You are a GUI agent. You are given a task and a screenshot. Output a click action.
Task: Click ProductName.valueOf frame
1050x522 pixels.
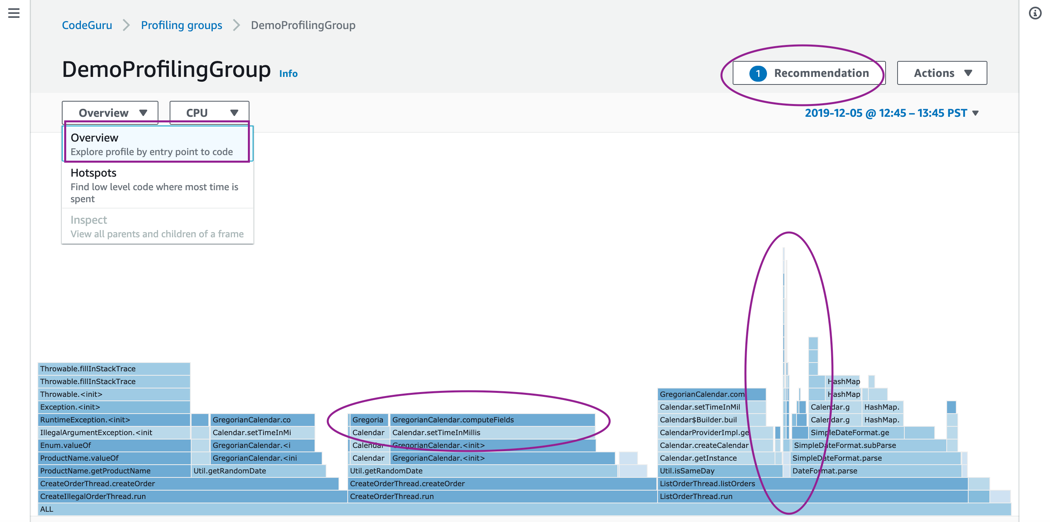click(x=115, y=458)
